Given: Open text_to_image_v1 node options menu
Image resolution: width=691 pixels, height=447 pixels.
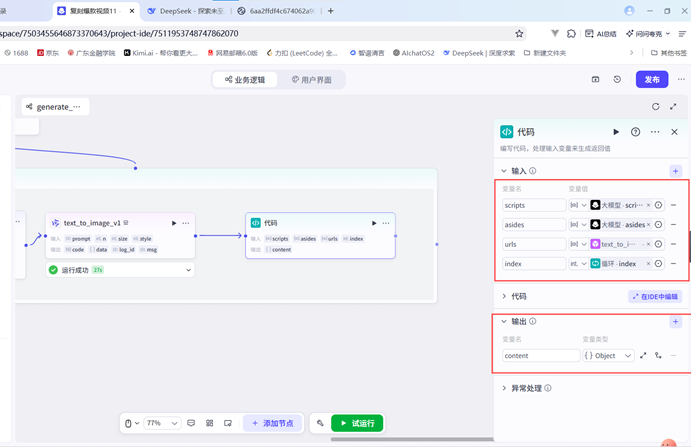Looking at the screenshot, I should [x=186, y=223].
